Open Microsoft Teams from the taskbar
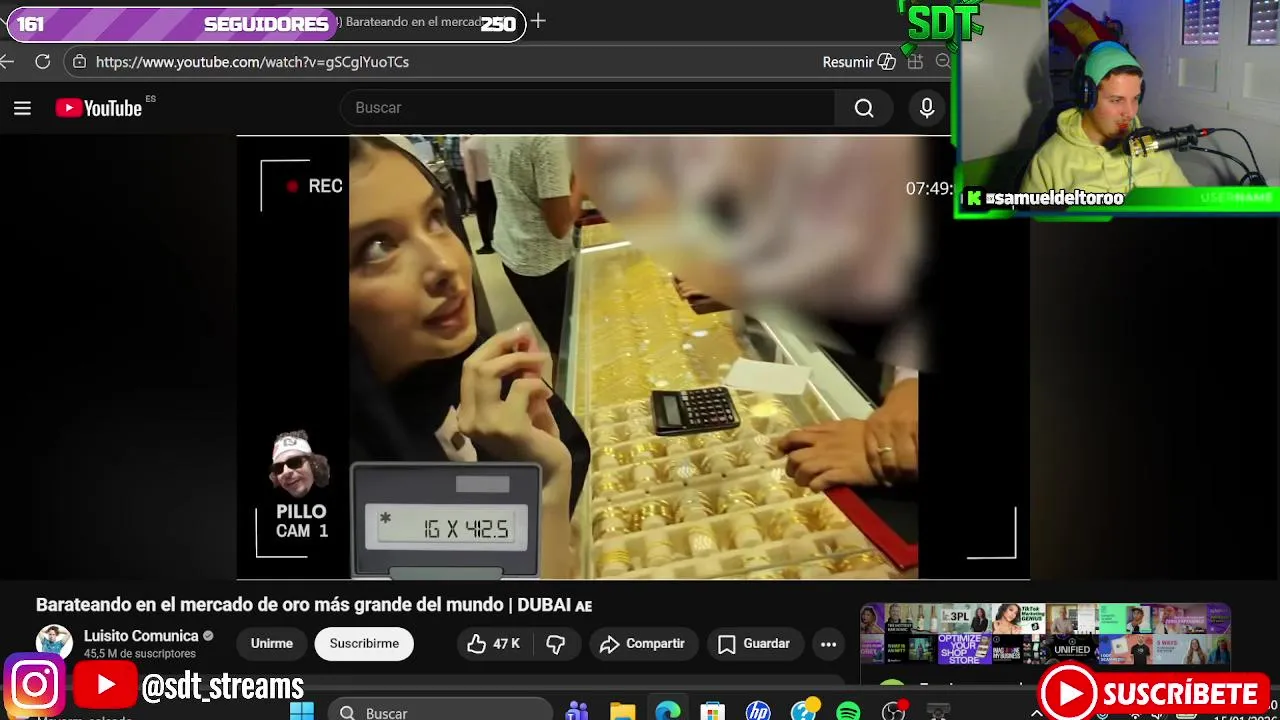This screenshot has height=720, width=1280. tap(577, 712)
